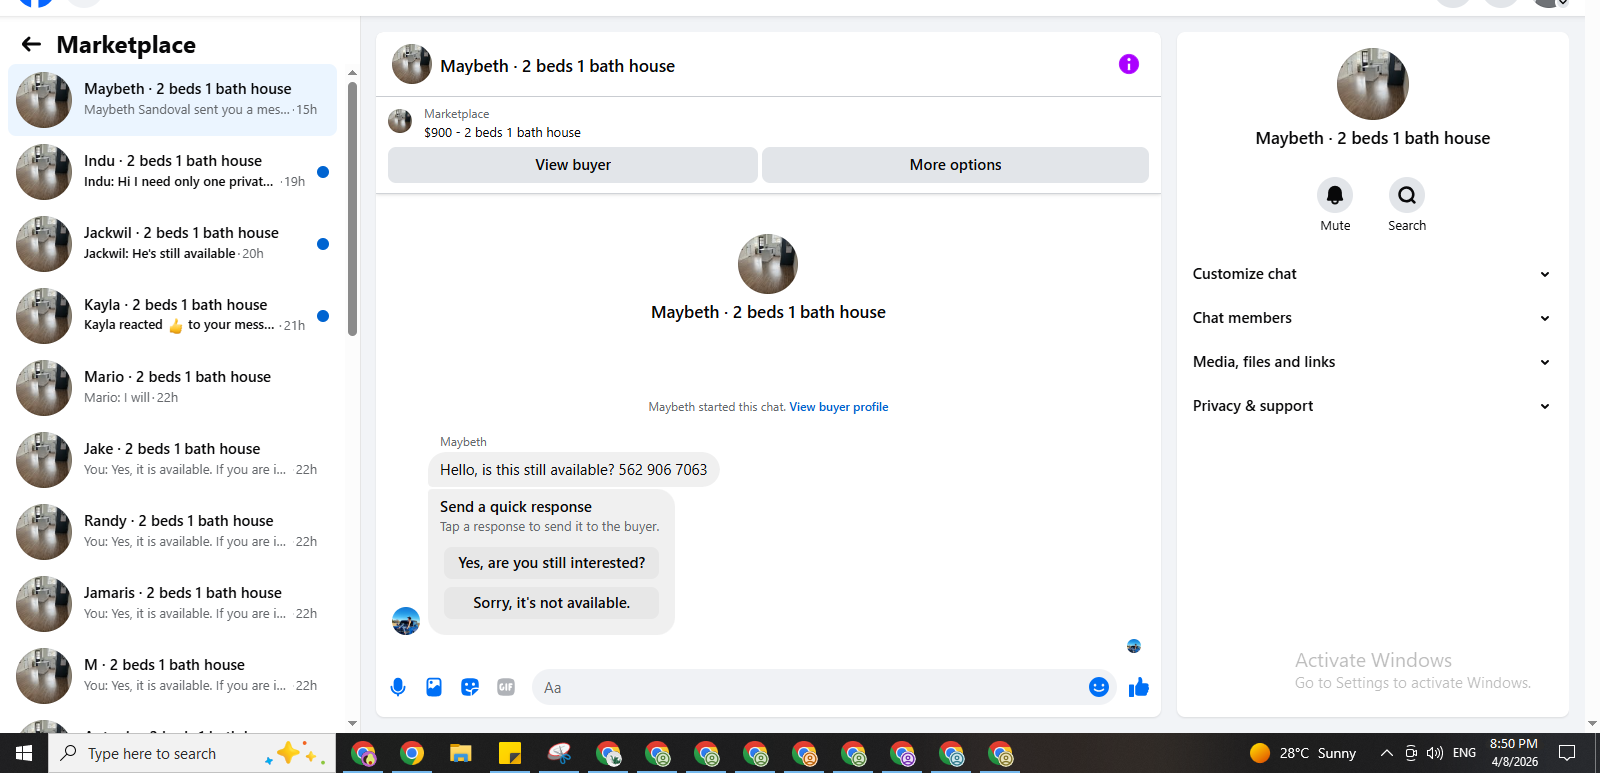This screenshot has width=1600, height=773.
Task: Open the Randy conversation in the list
Action: (x=172, y=532)
